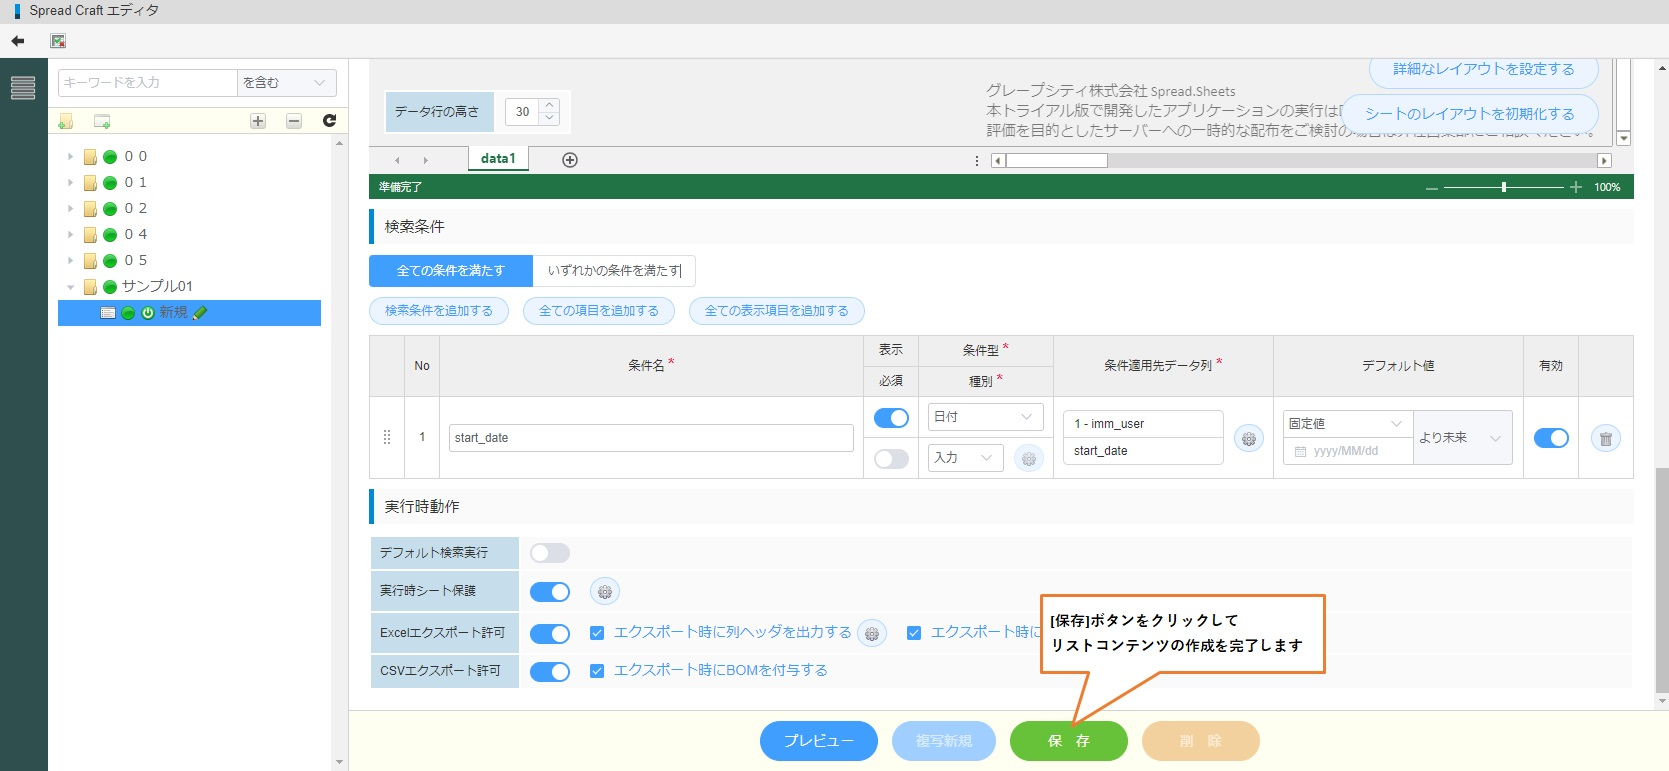Screen dimensions: 1669x771
Task: Expand the 0 2 folder in tree
Action: pyautogui.click(x=70, y=209)
